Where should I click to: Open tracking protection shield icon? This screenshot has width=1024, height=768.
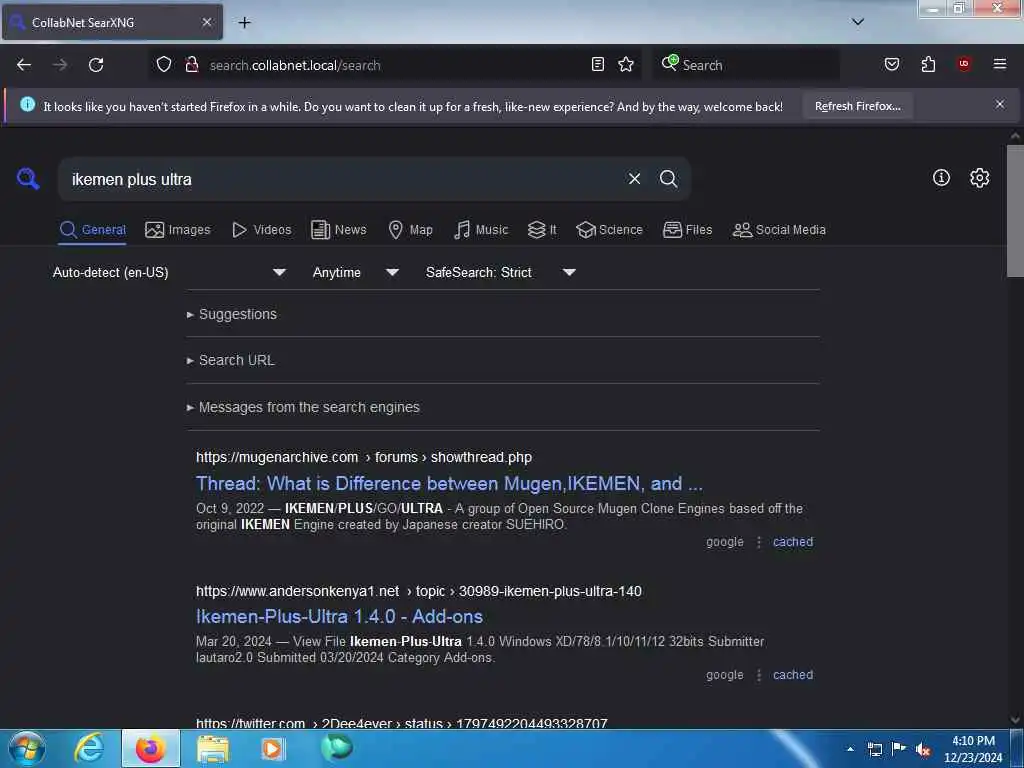tap(164, 65)
